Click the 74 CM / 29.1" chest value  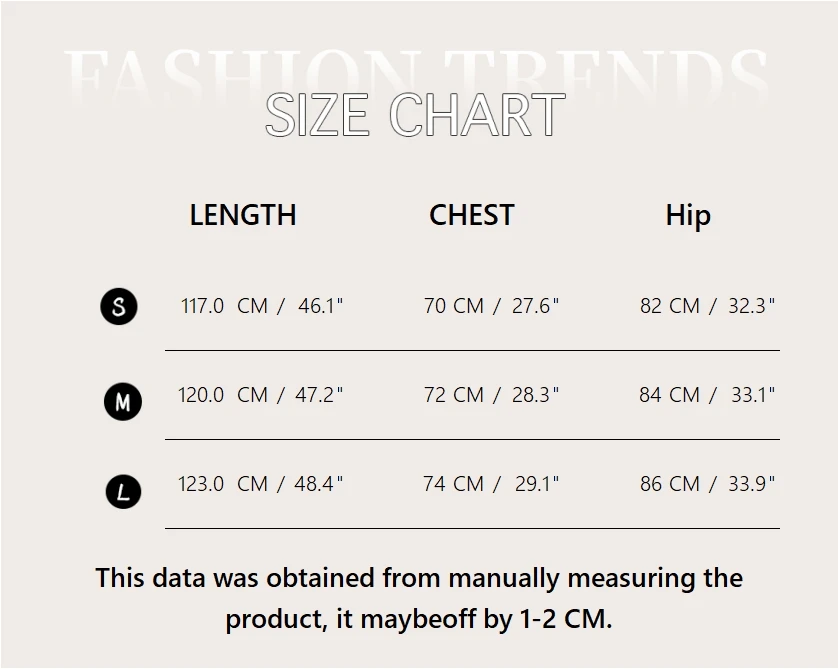pos(491,484)
